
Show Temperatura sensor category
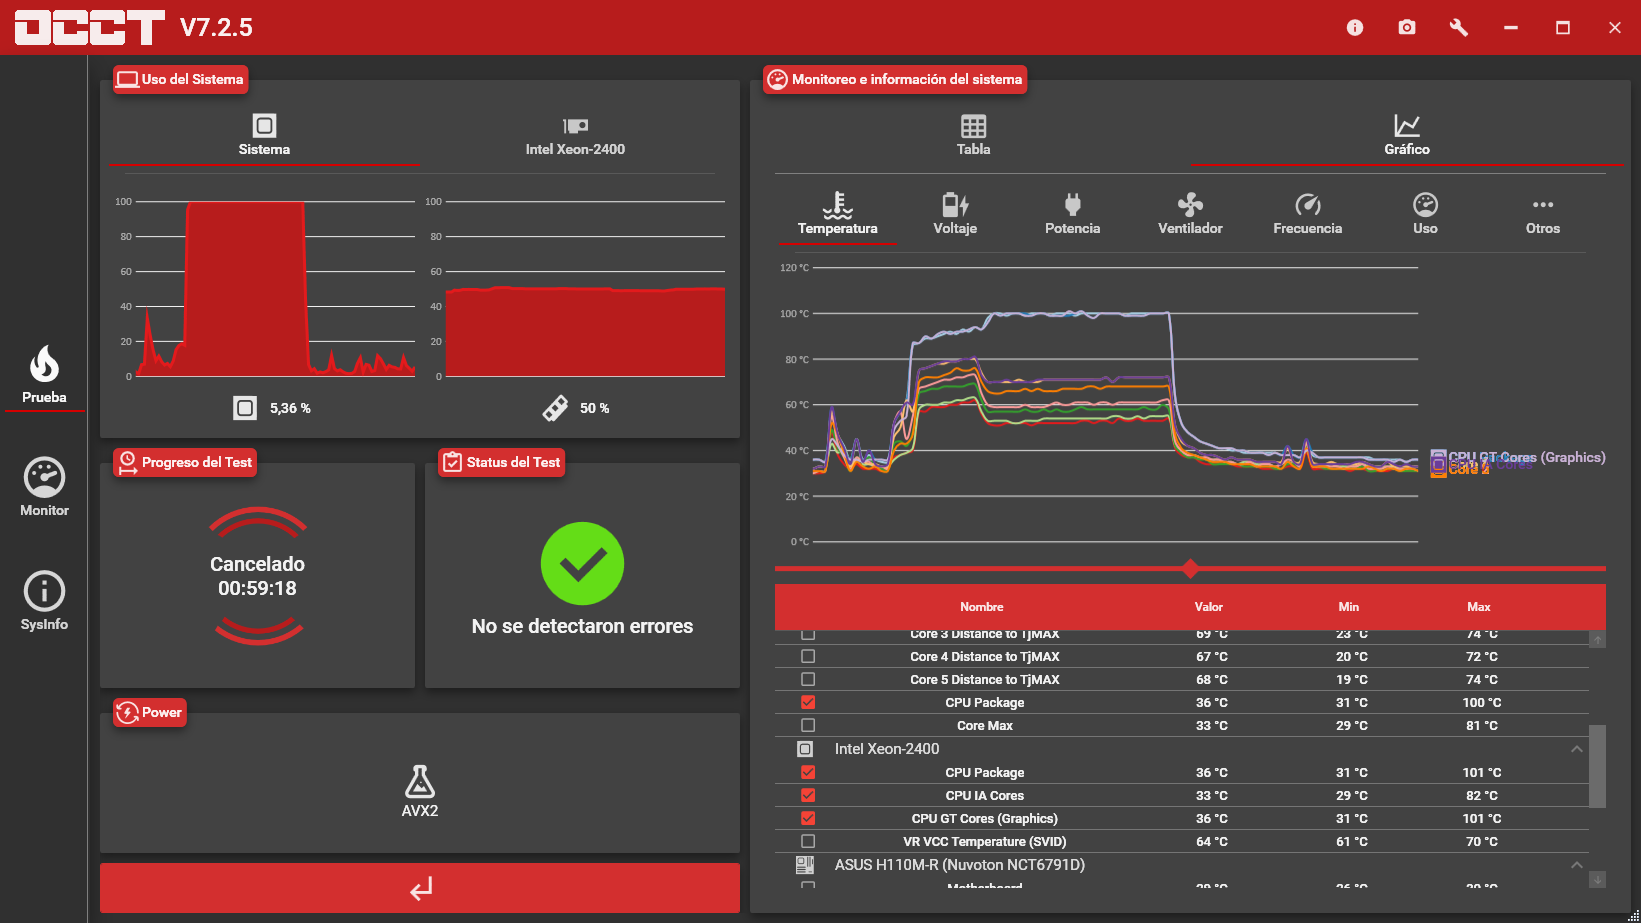tap(838, 214)
